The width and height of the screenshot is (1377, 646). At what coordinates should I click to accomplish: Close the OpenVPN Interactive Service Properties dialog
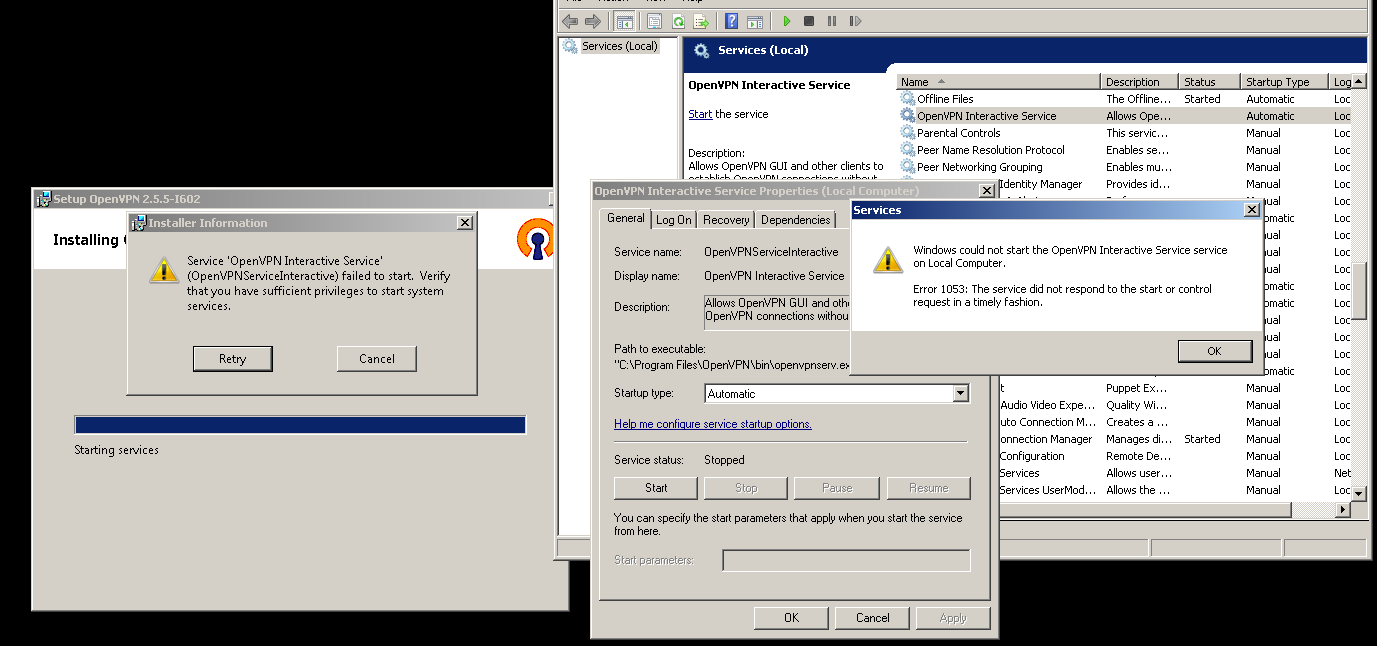pos(986,190)
